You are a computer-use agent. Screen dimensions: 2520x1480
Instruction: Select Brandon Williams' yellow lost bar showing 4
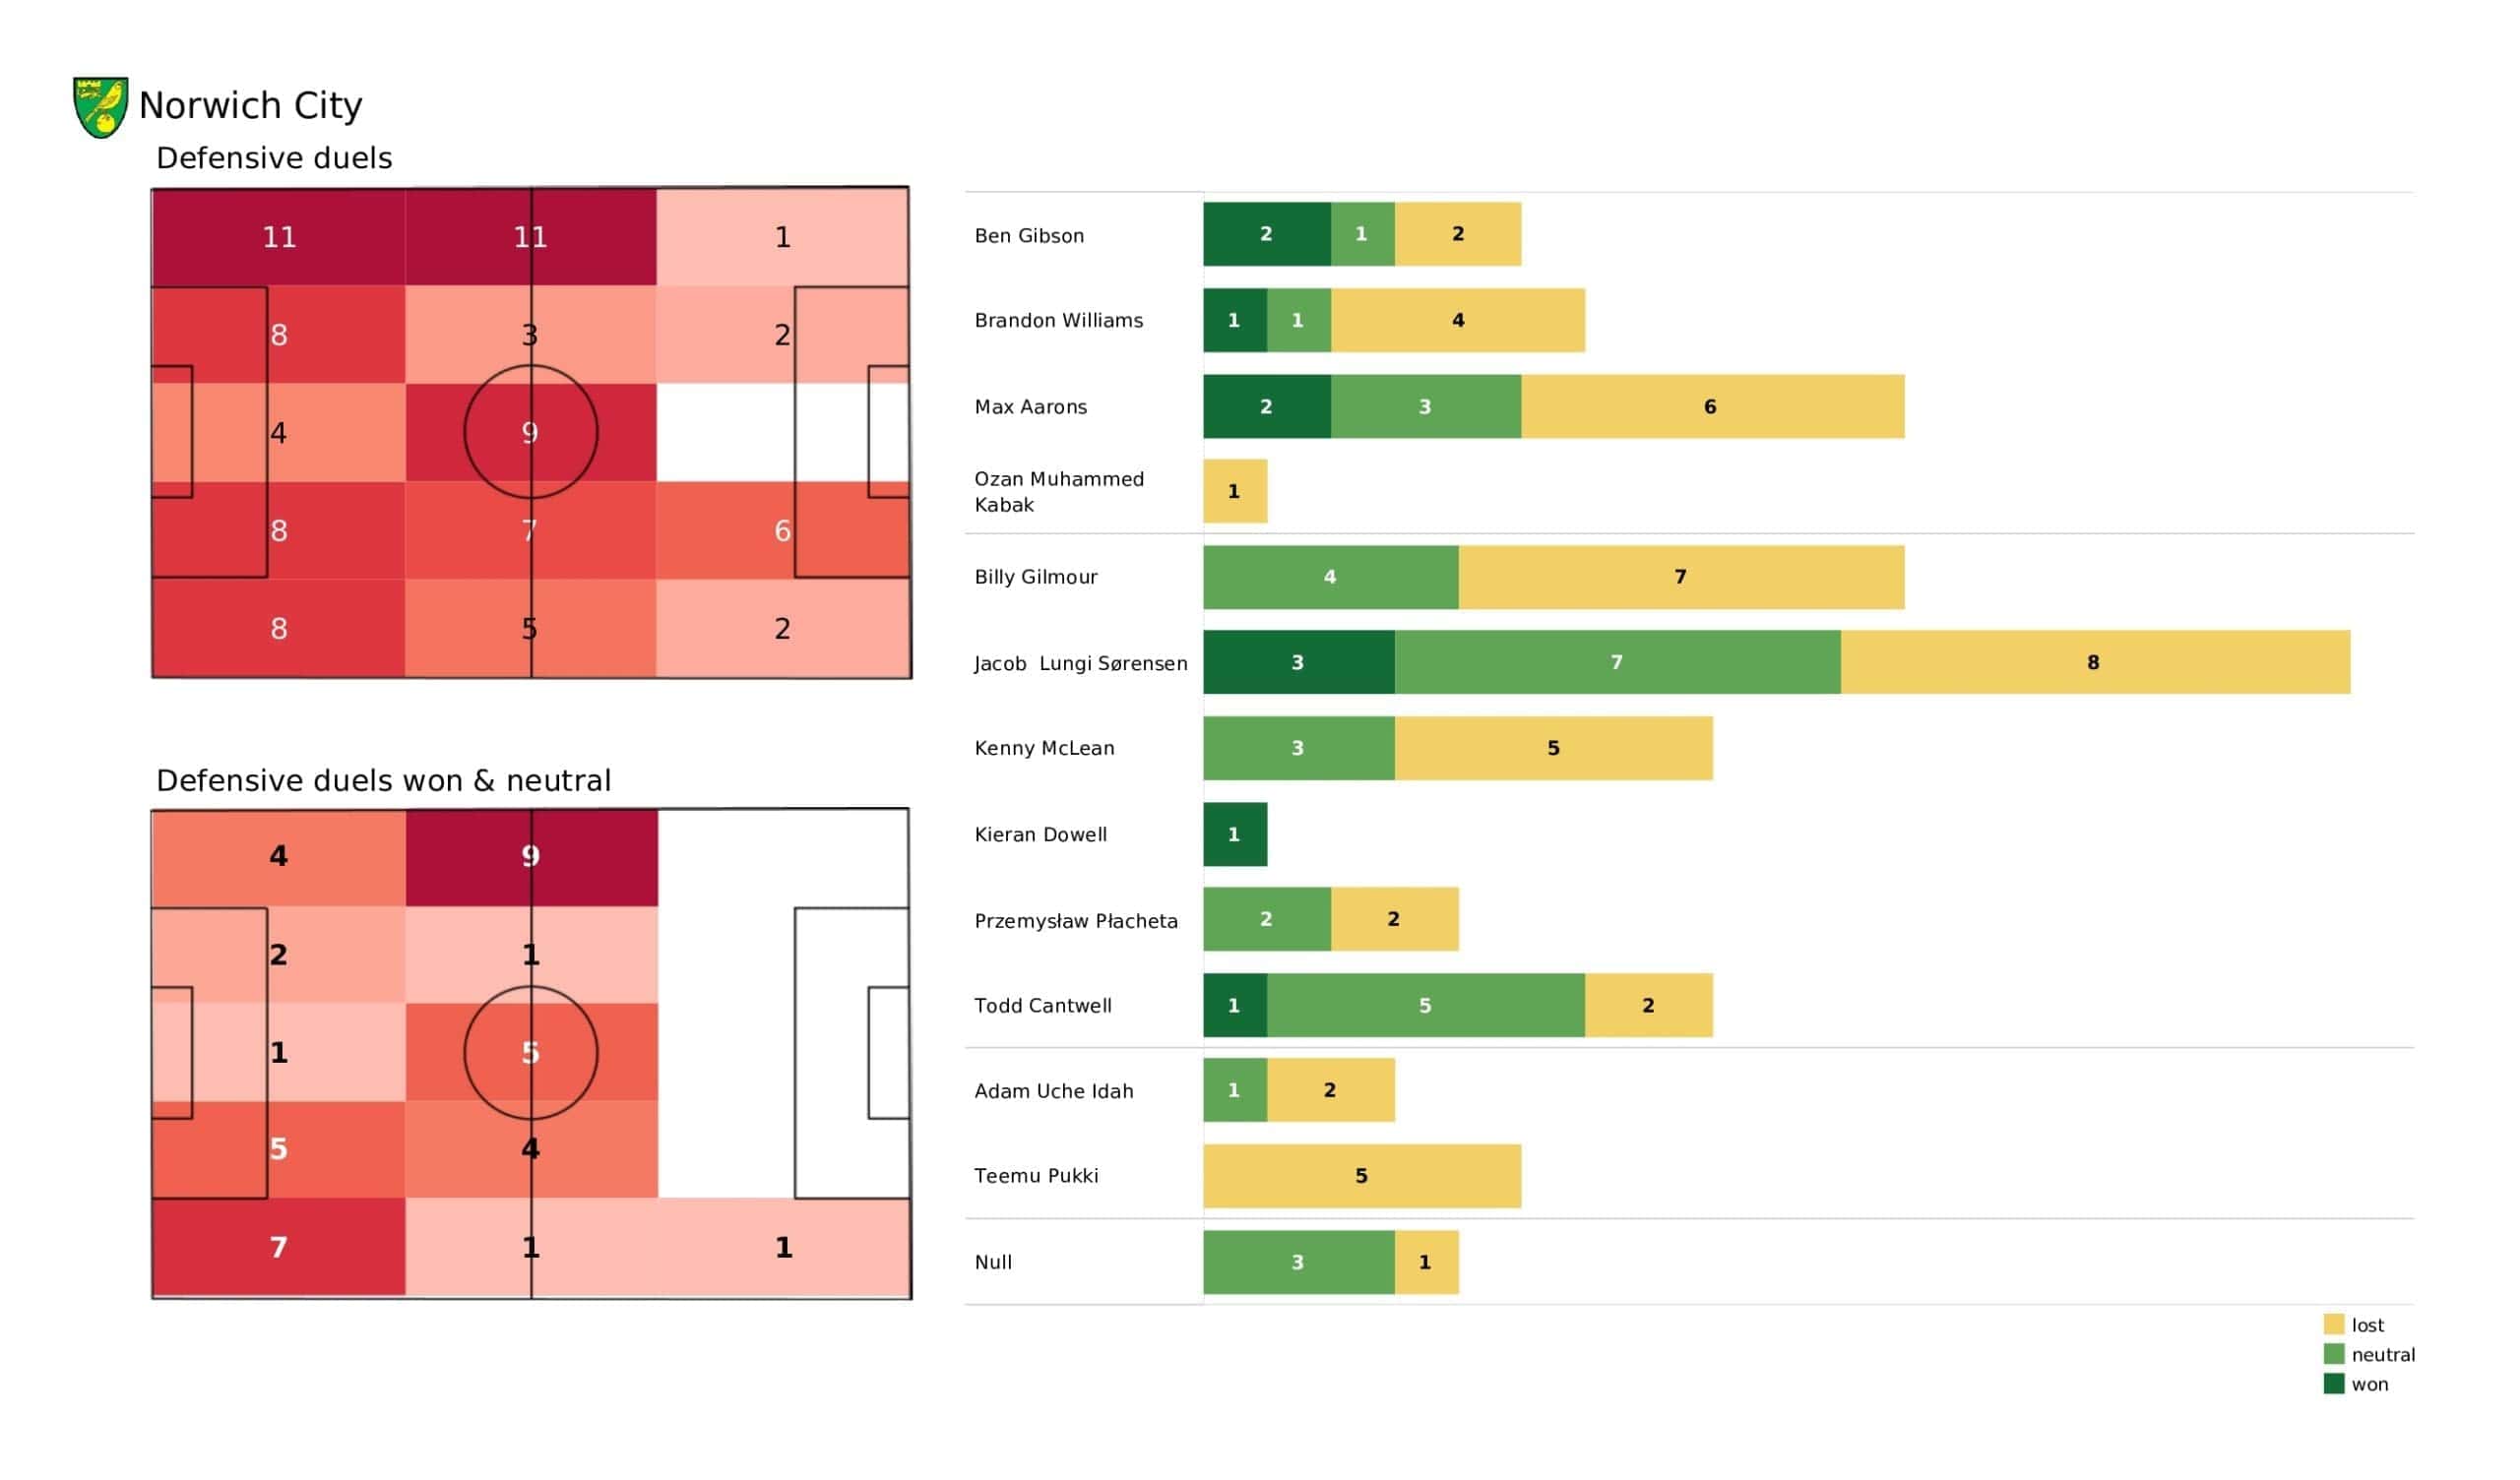1458,320
